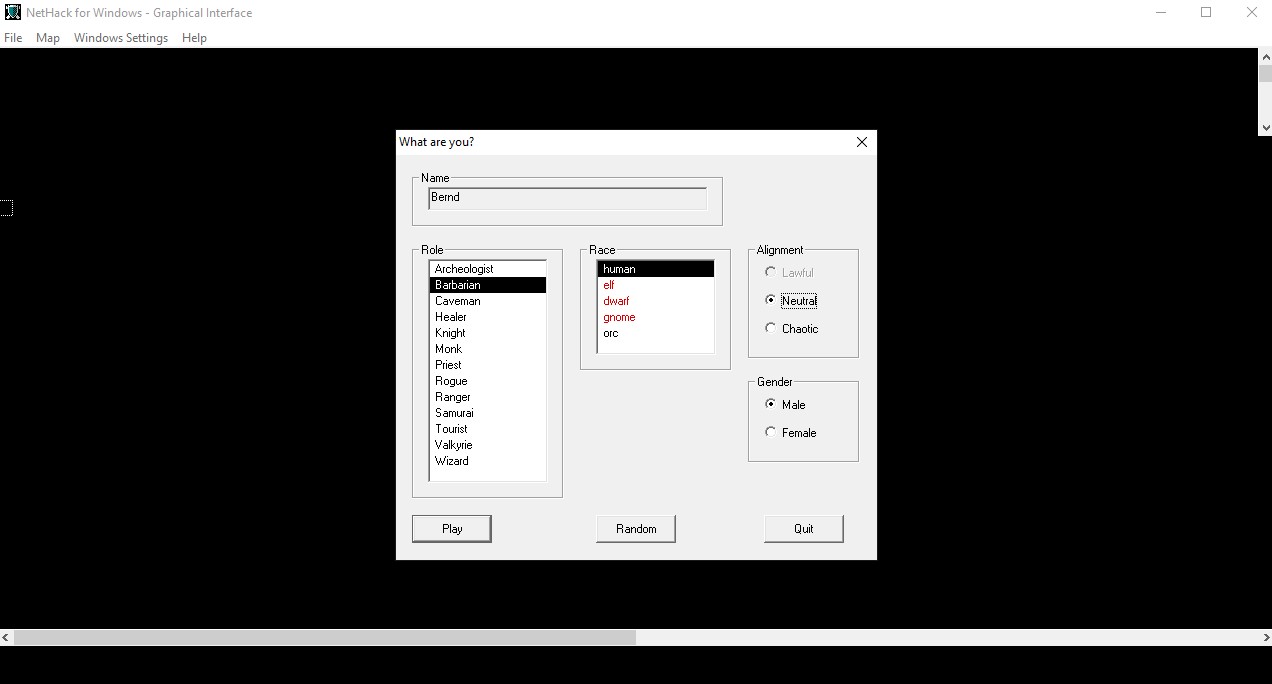Viewport: 1272px width, 684px height.
Task: Select Female gender radio button
Action: (770, 432)
